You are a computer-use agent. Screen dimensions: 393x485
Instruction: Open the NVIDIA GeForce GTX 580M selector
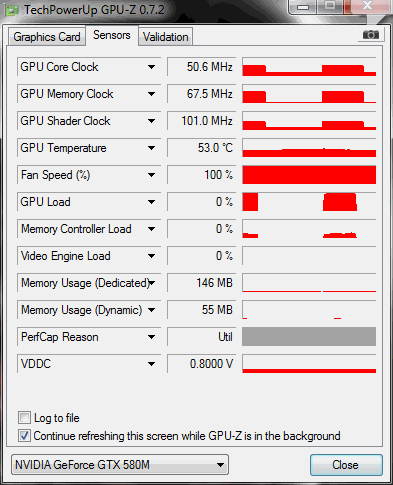click(120, 465)
